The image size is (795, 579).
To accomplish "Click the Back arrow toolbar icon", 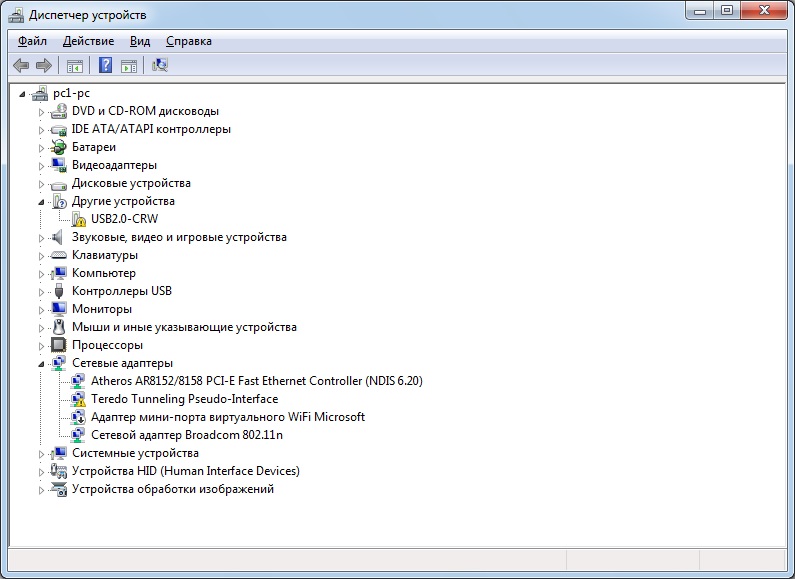I will click(x=21, y=65).
